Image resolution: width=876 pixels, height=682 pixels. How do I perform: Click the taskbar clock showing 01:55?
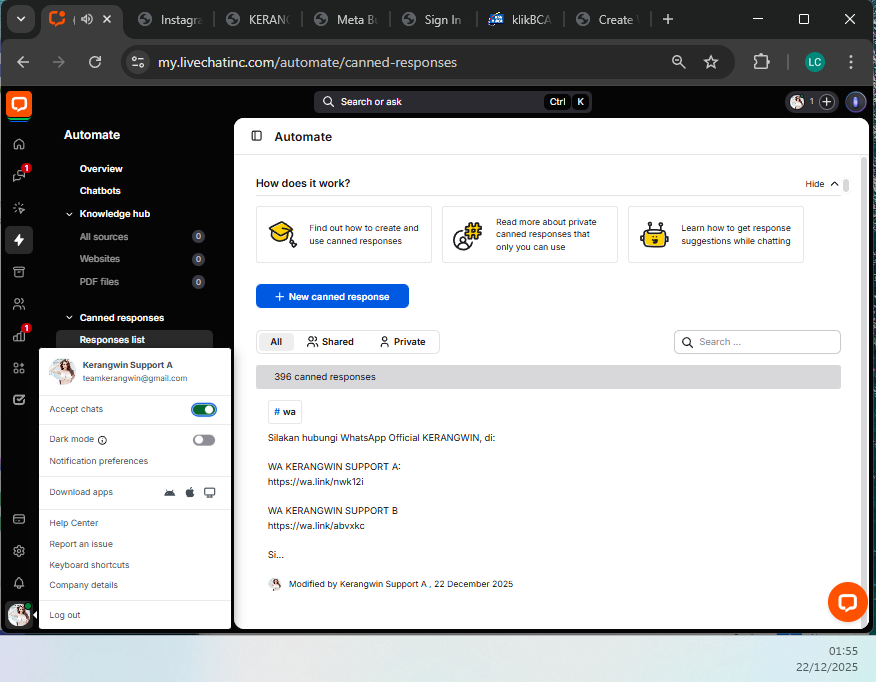843,651
